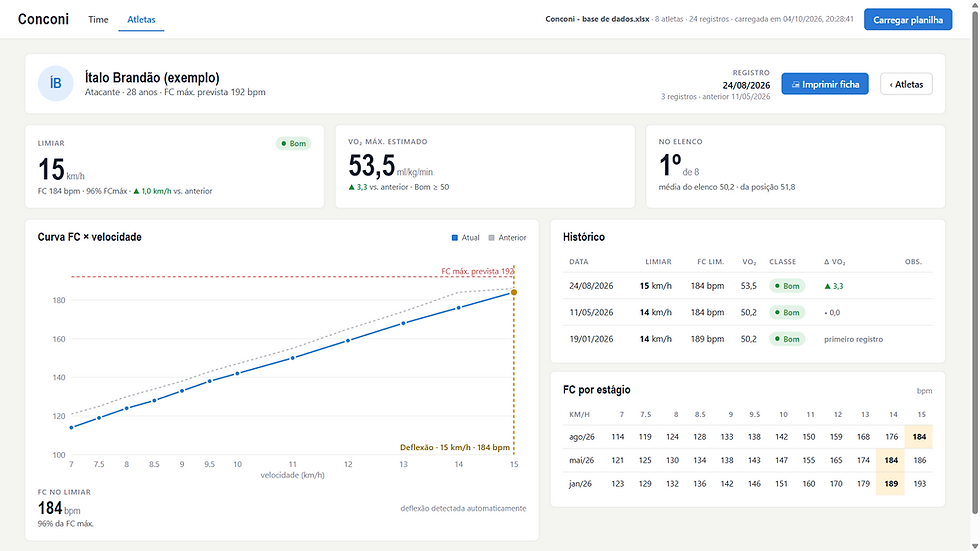Click the blue data point at 12 km/h
This screenshot has width=980, height=551.
click(348, 340)
